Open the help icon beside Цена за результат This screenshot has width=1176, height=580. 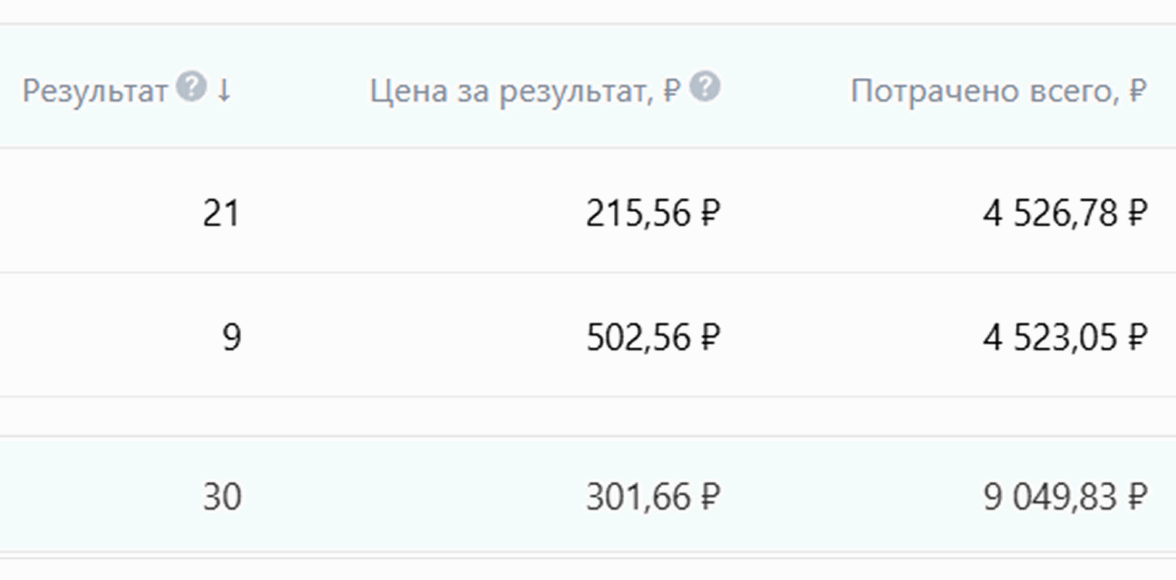[x=705, y=89]
